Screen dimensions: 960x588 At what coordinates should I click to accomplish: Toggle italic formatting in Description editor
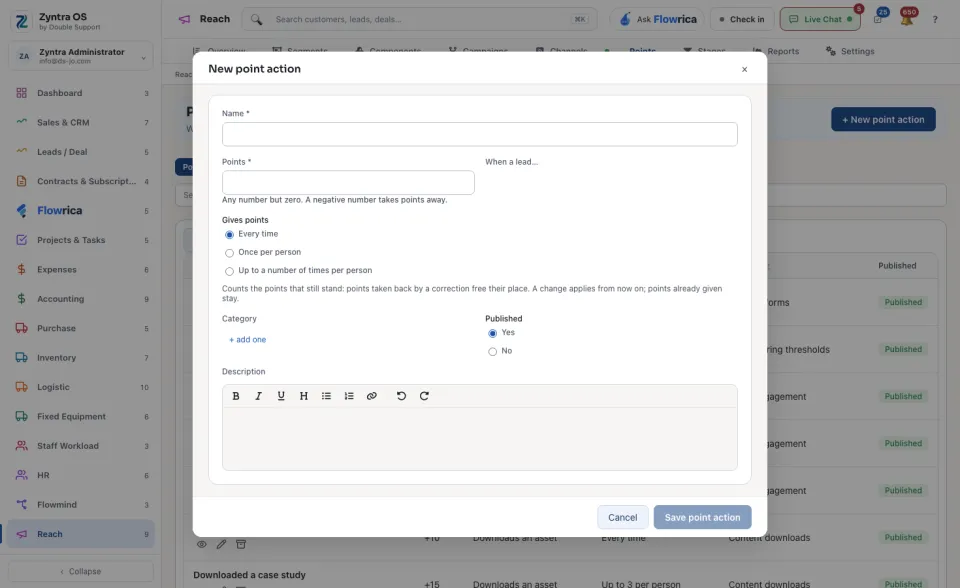[x=258, y=396]
